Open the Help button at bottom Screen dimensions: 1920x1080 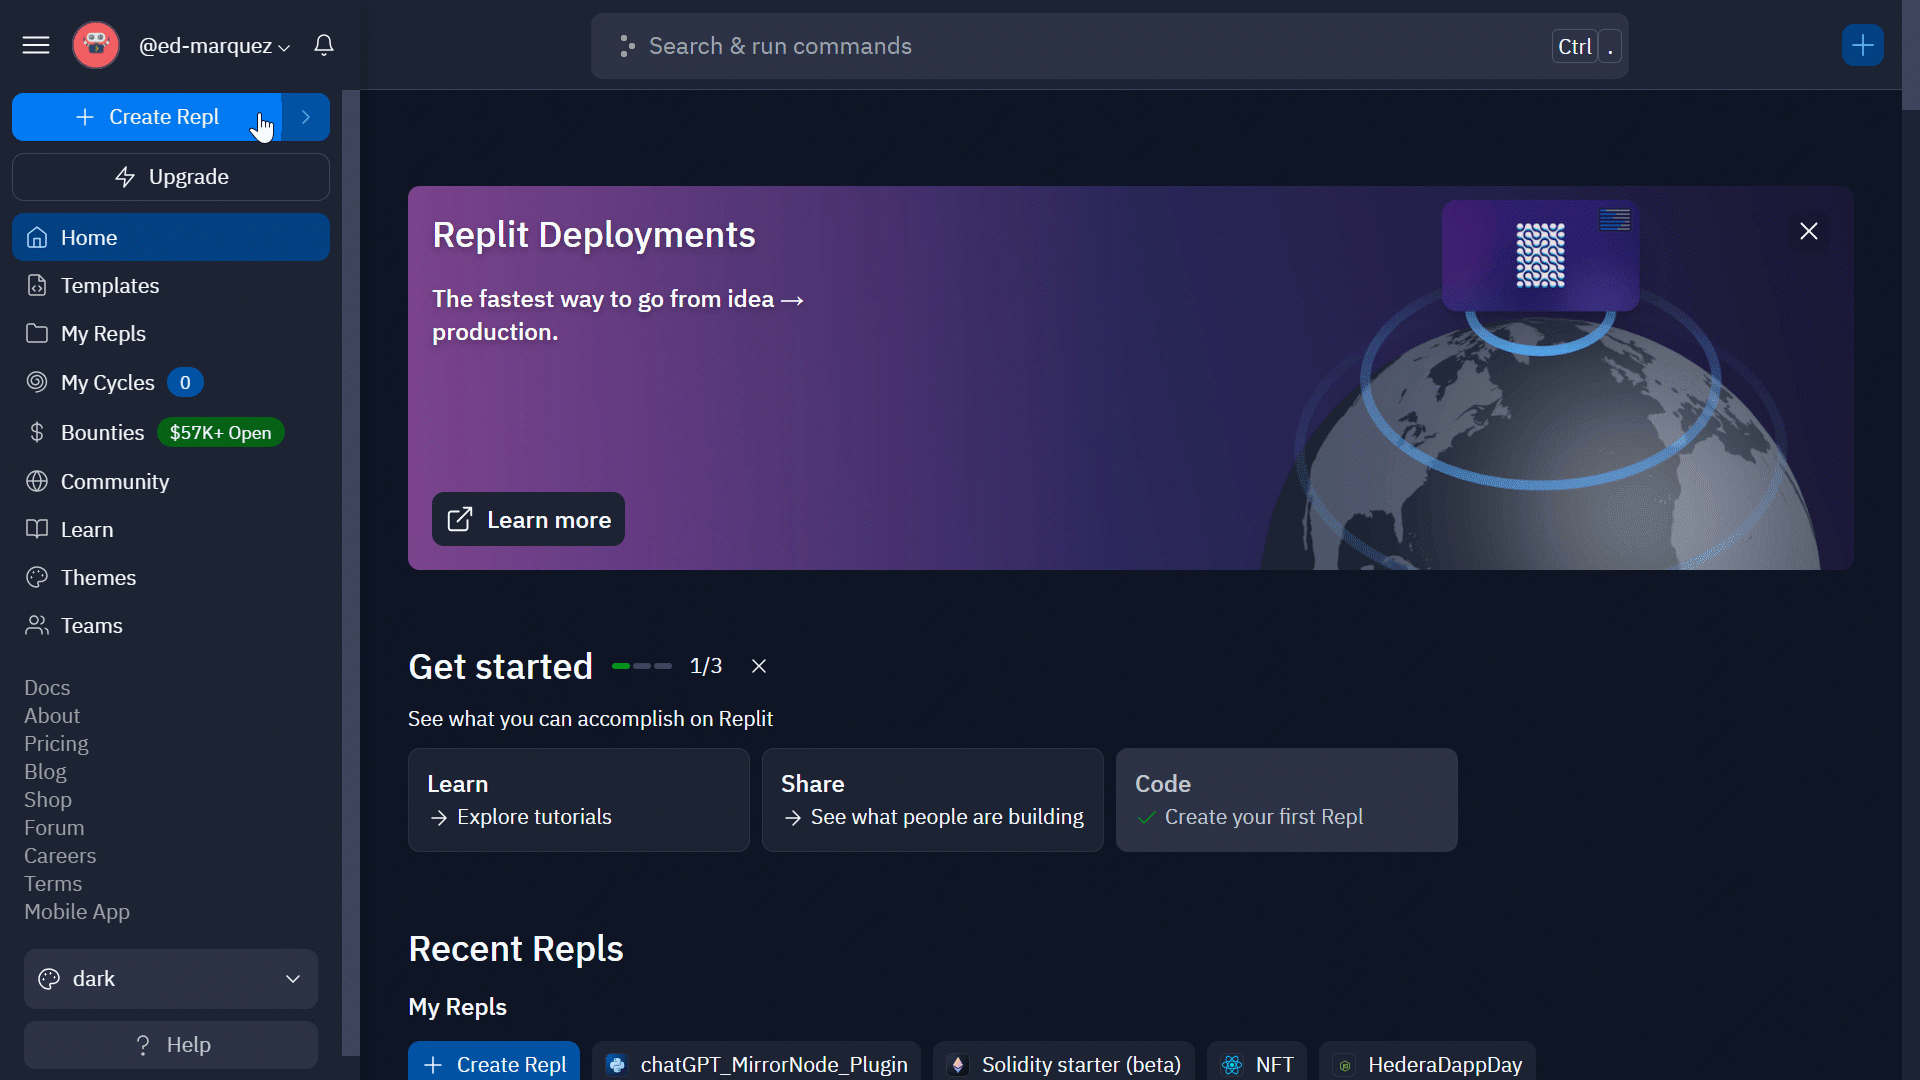(x=170, y=1044)
